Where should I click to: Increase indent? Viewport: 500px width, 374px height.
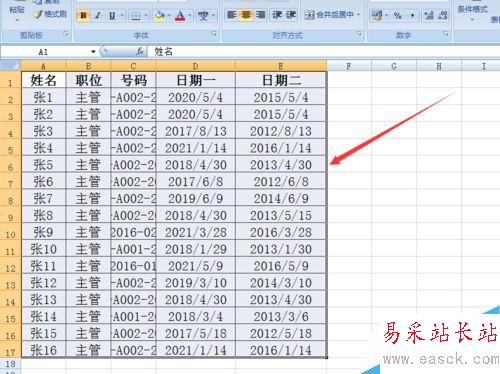291,15
